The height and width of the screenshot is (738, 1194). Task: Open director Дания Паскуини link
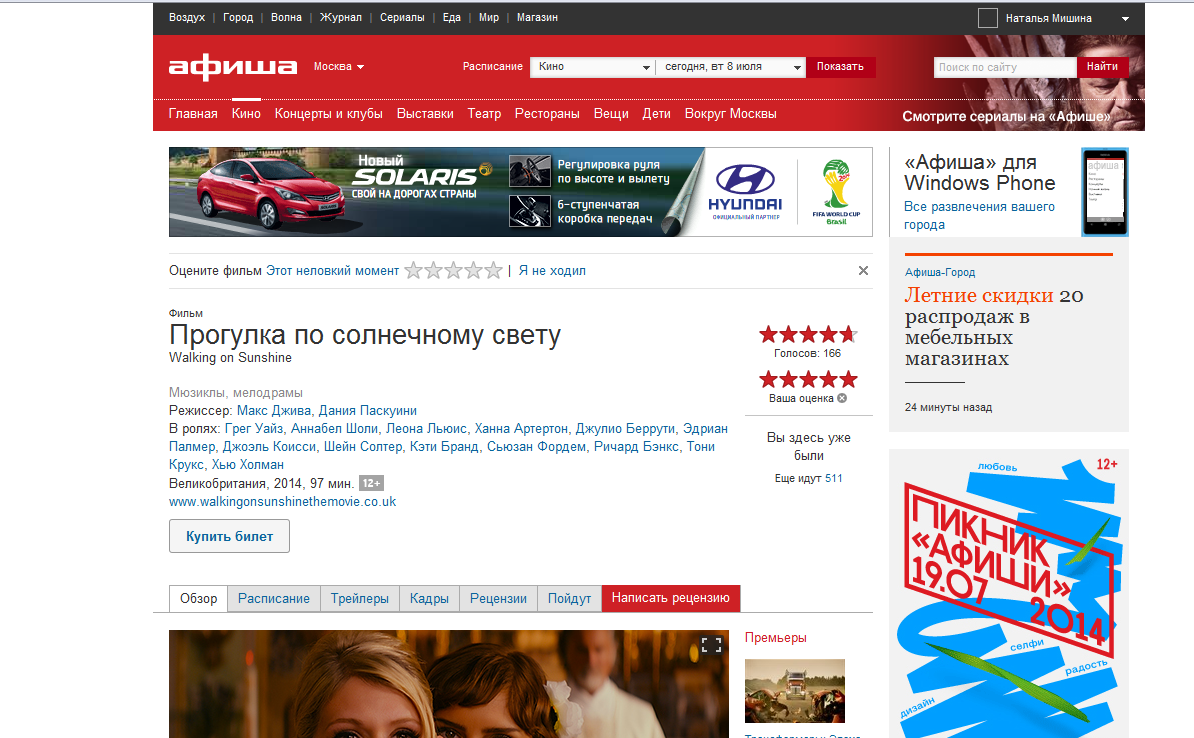(x=367, y=411)
